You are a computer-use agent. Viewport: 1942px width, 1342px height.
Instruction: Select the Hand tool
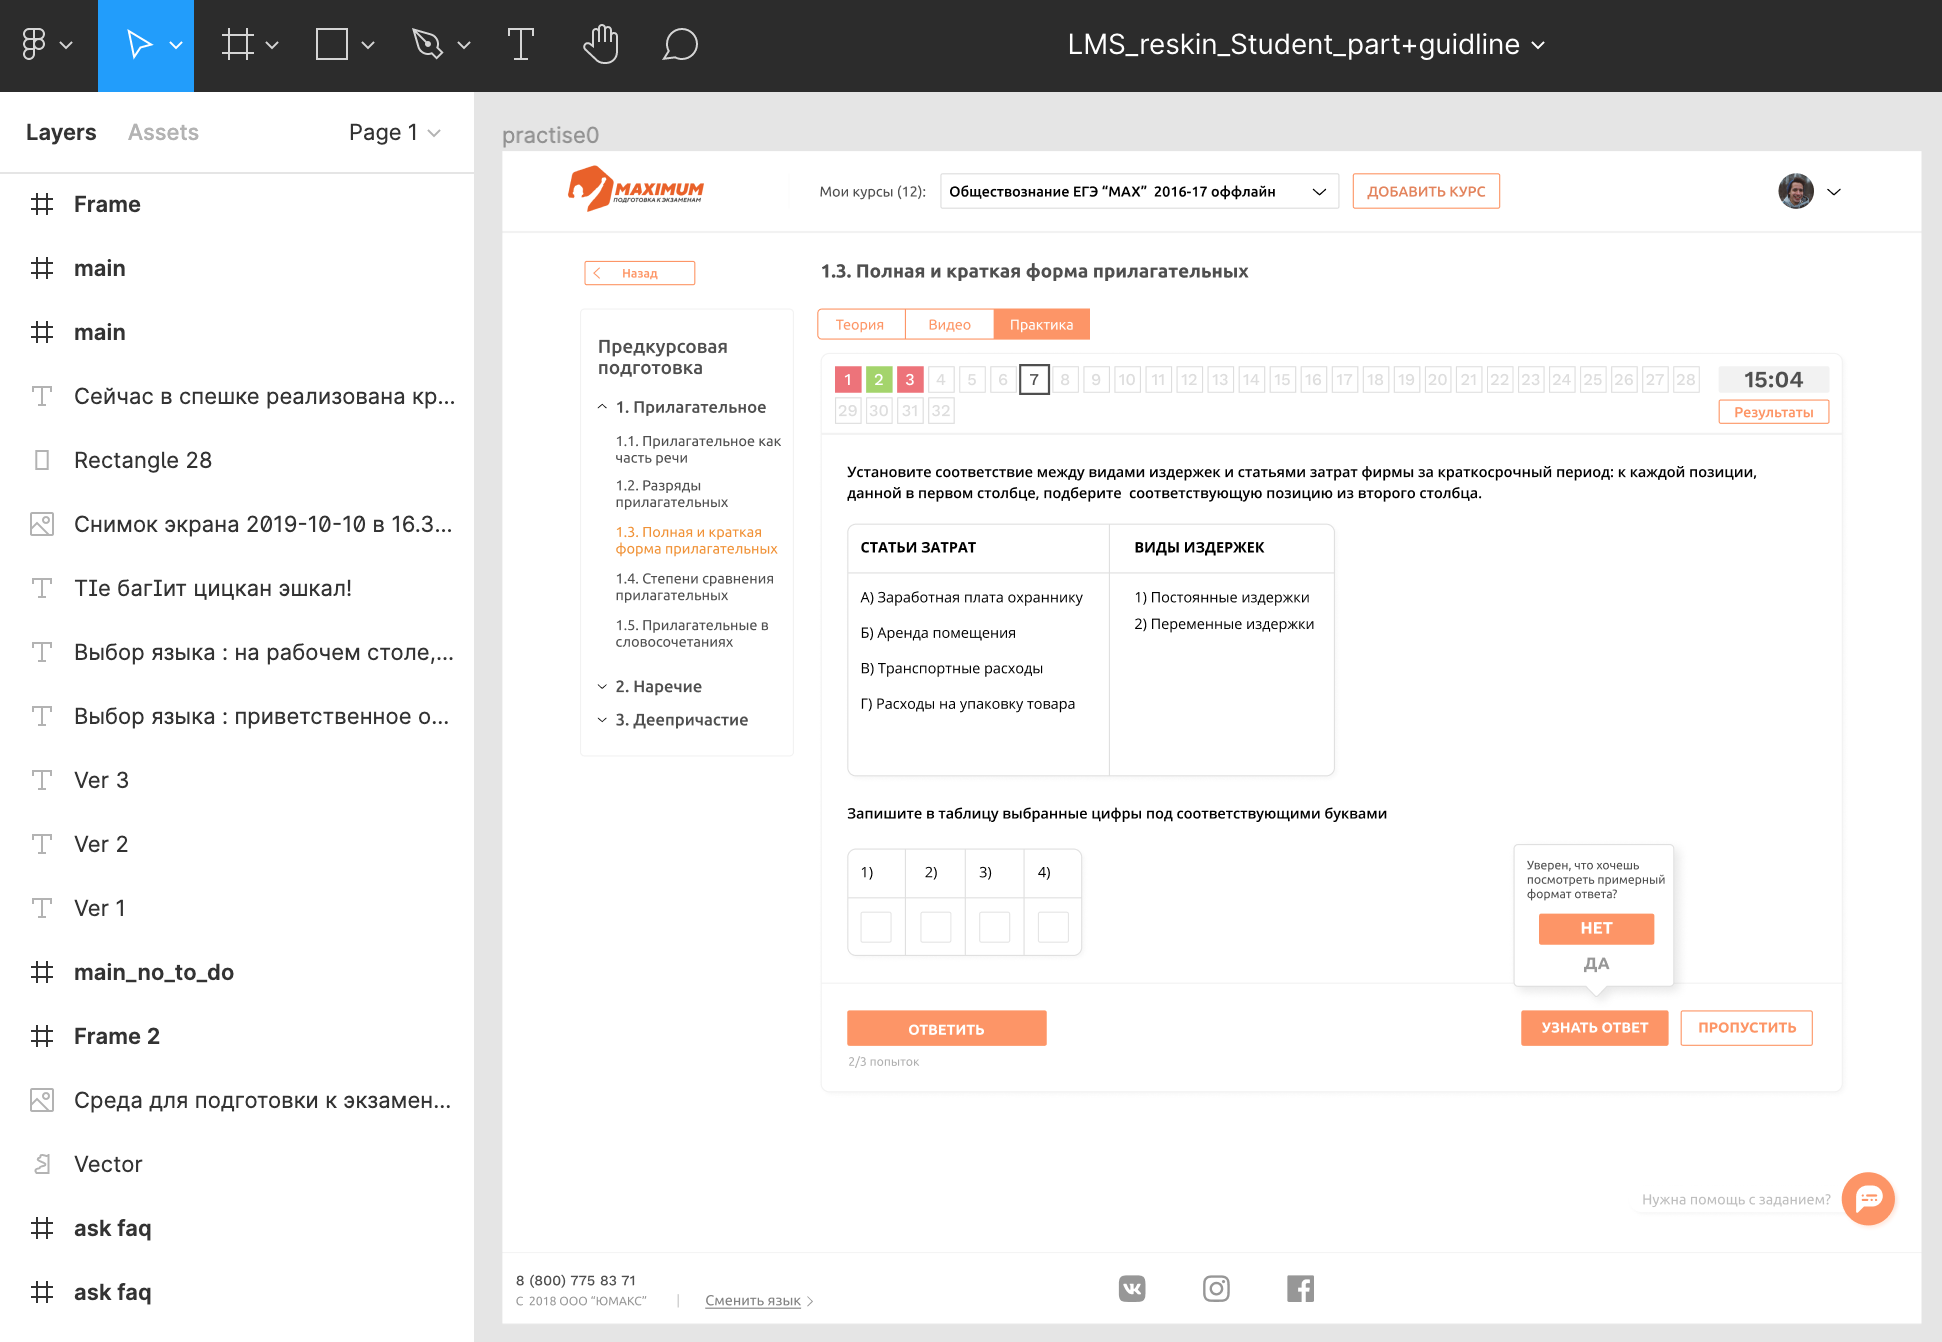coord(601,45)
